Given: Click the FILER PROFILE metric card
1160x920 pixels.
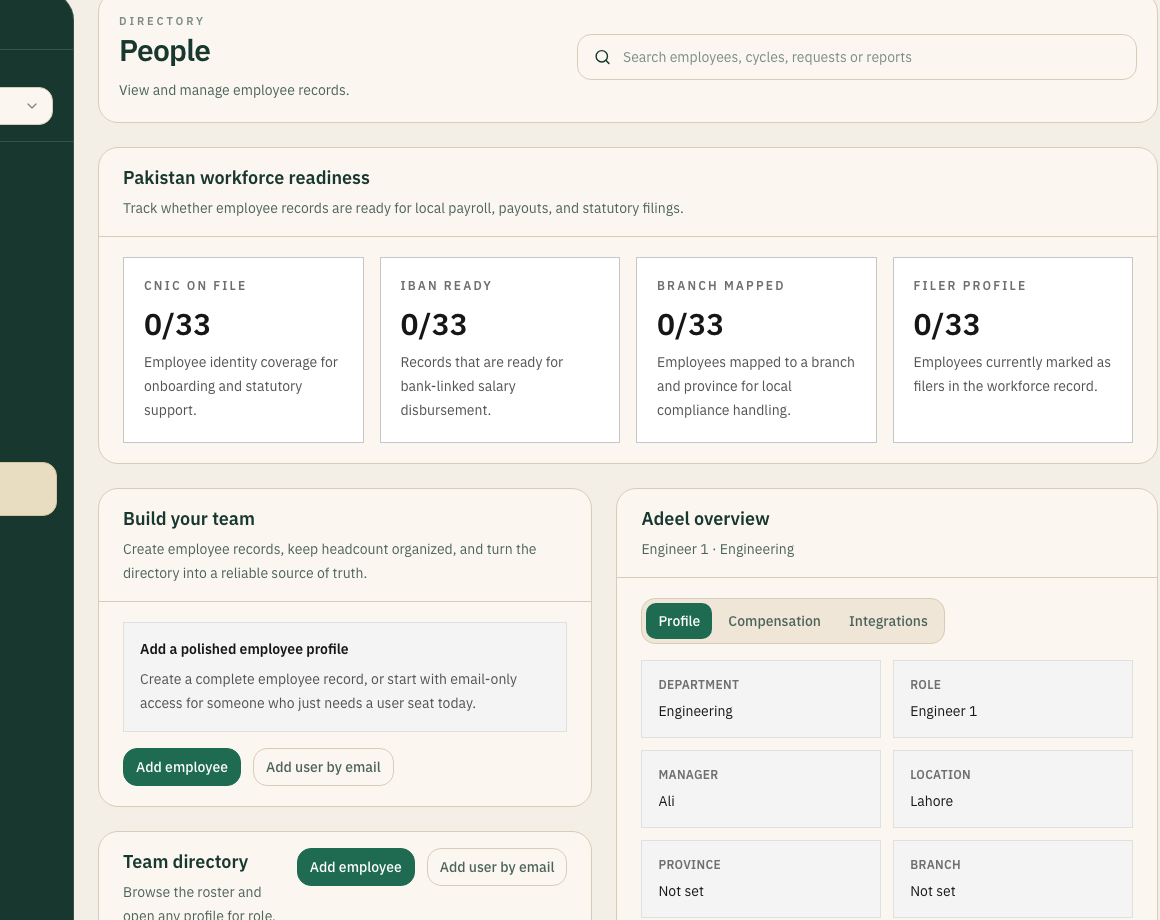Looking at the screenshot, I should [x=1012, y=349].
